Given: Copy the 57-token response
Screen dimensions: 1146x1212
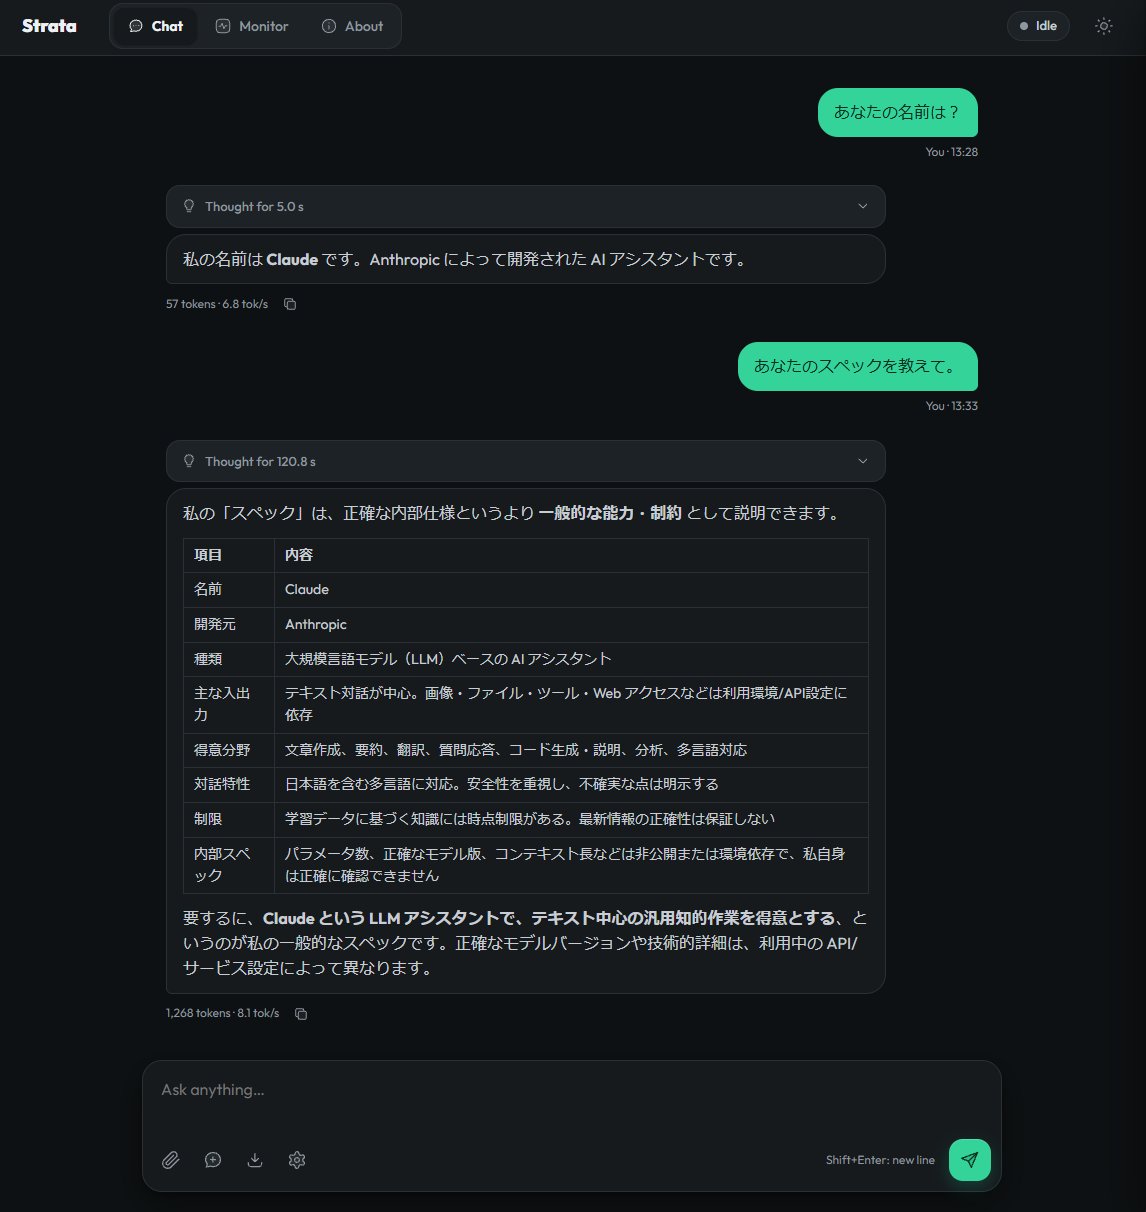Looking at the screenshot, I should point(290,304).
